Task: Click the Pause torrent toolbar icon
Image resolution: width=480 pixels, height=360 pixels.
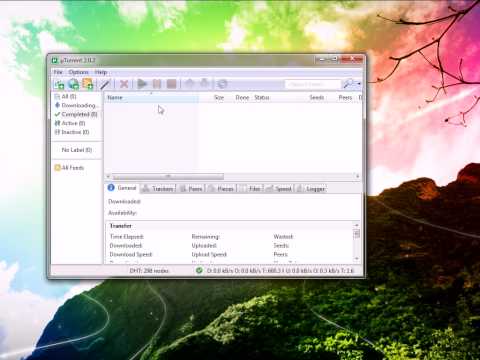Action: click(157, 84)
